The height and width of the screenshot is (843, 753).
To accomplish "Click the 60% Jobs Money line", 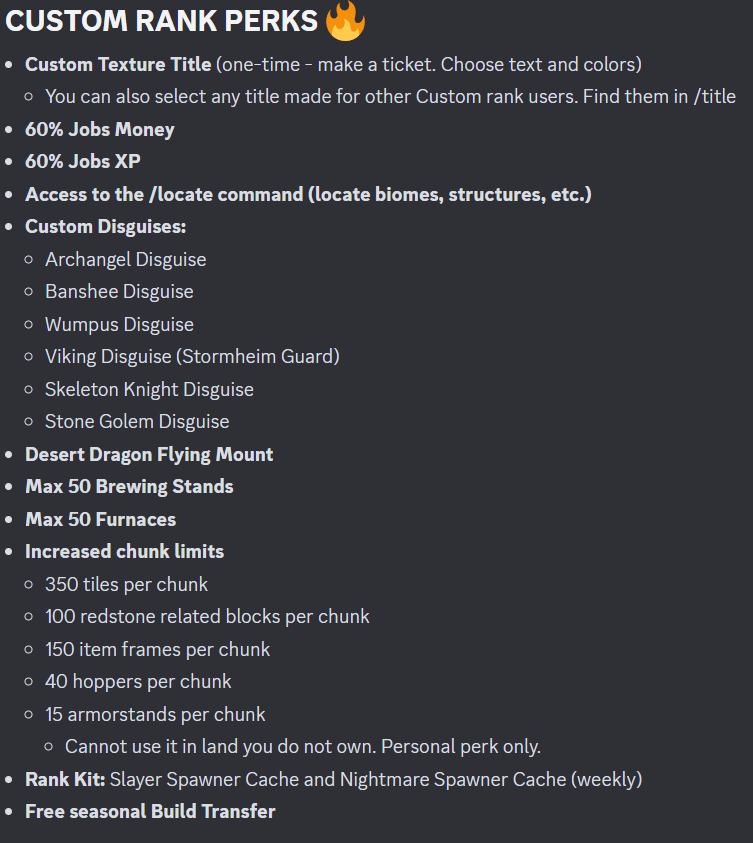I will [100, 130].
